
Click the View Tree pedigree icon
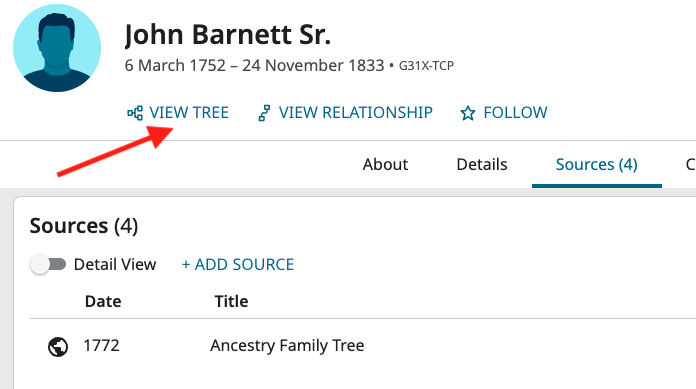click(x=135, y=113)
